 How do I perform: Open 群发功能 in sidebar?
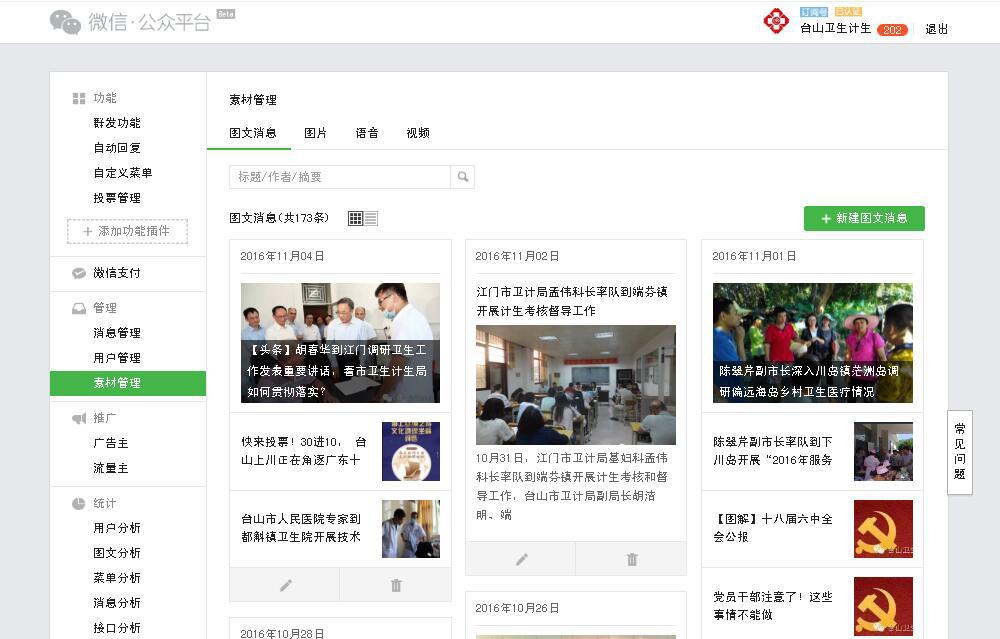tap(117, 123)
